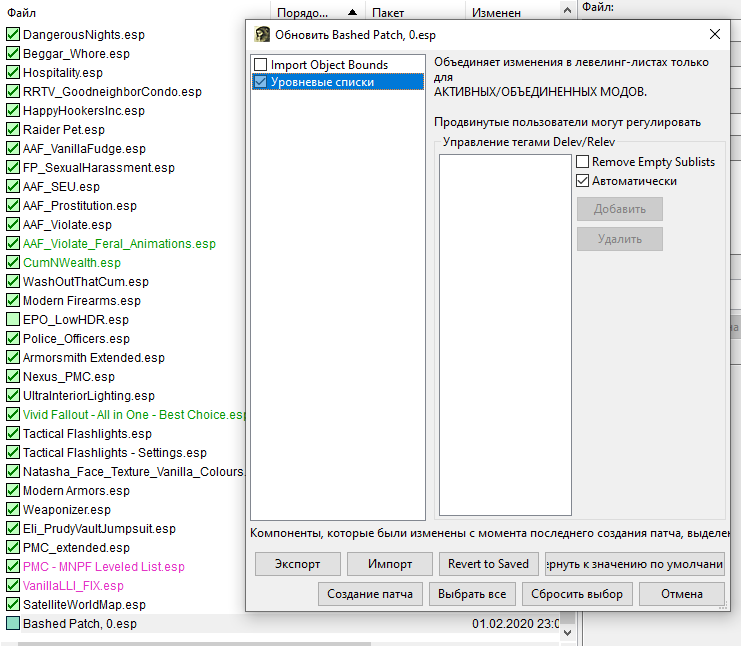Enable the Import Object Bounds checkbox
Viewport: 741px width, 646px height.
point(261,65)
